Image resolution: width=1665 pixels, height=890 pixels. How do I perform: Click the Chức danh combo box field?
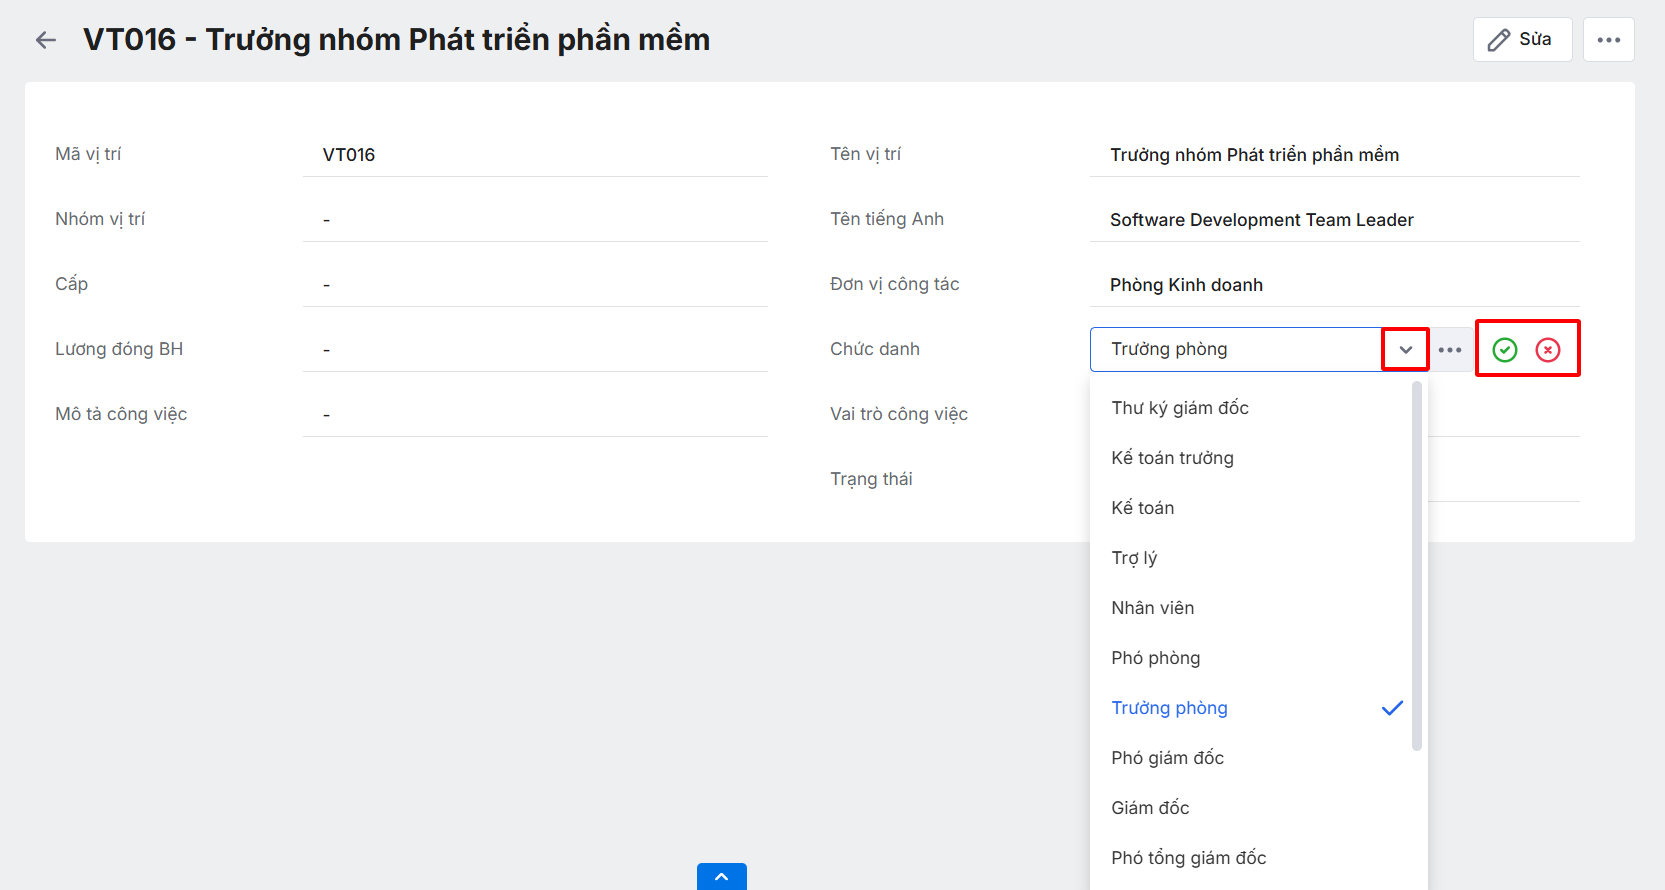(1236, 350)
